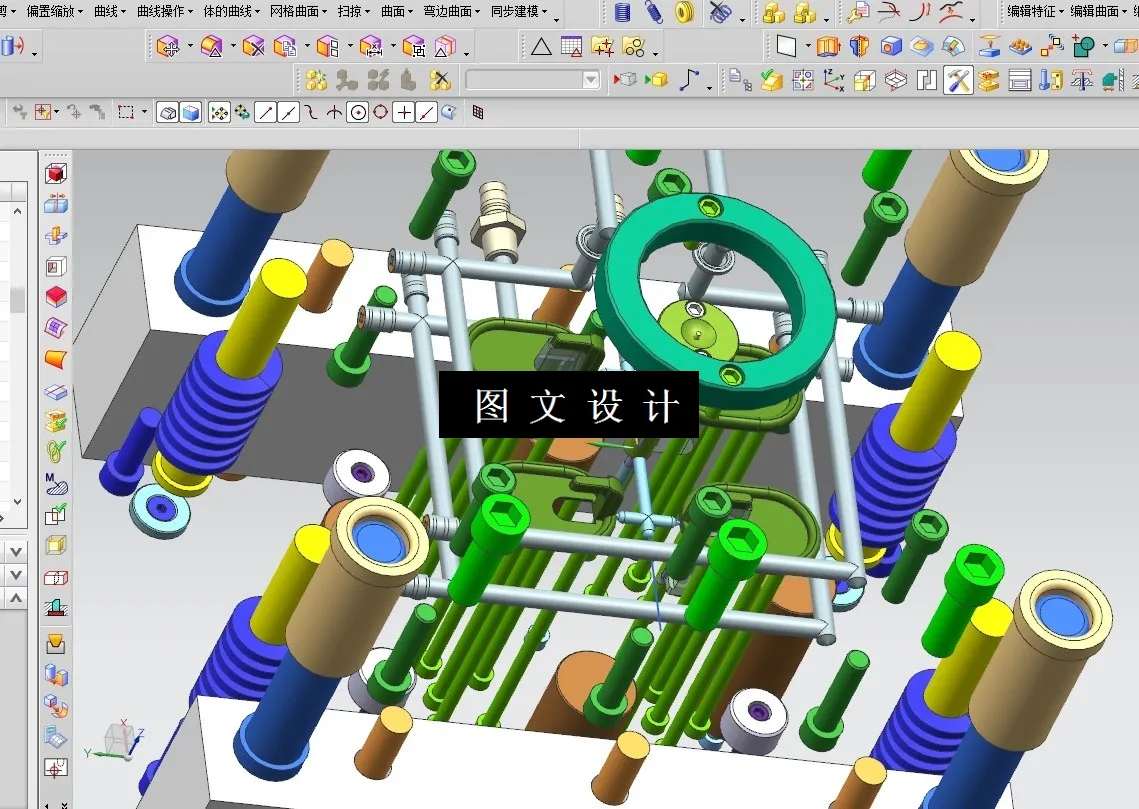This screenshot has width=1139, height=809.
Task: Open the injection mold tools hammer icon
Action: (x=957, y=77)
